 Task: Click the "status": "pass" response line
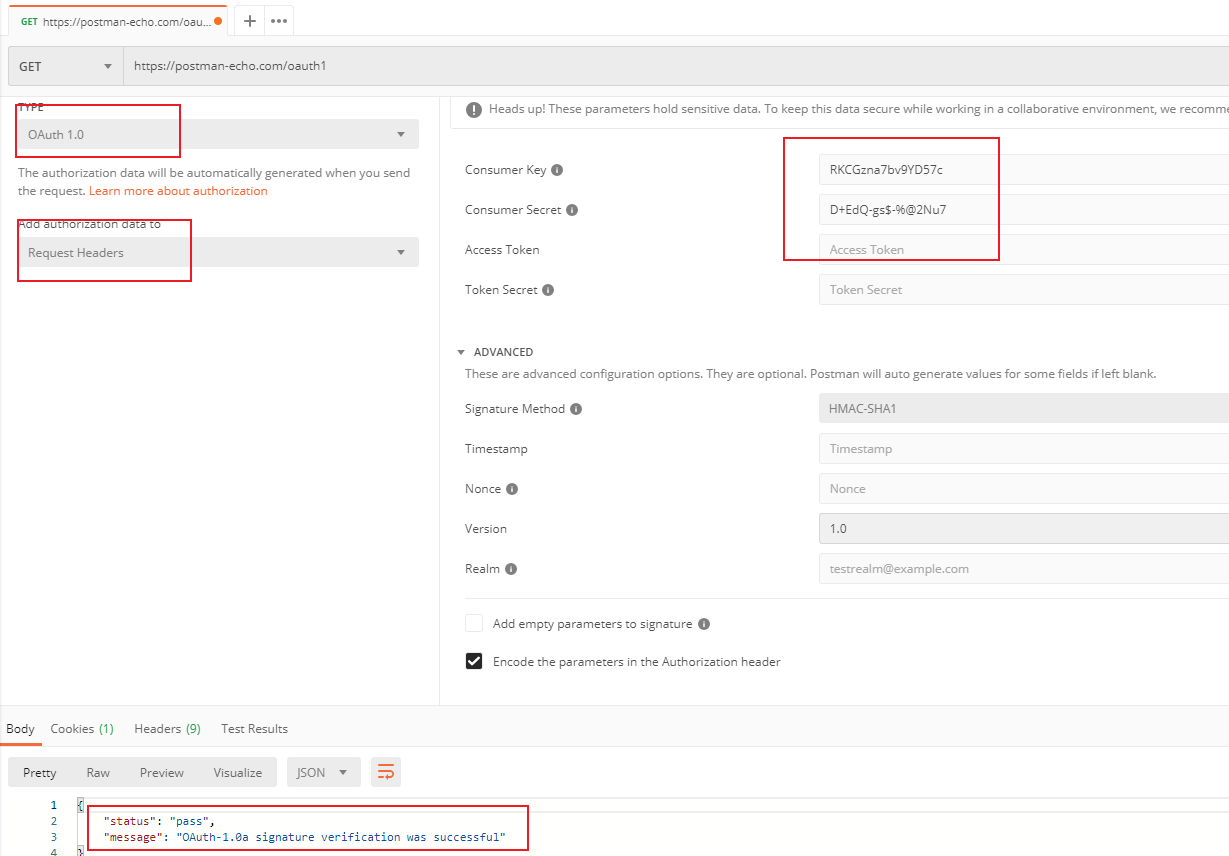point(159,821)
